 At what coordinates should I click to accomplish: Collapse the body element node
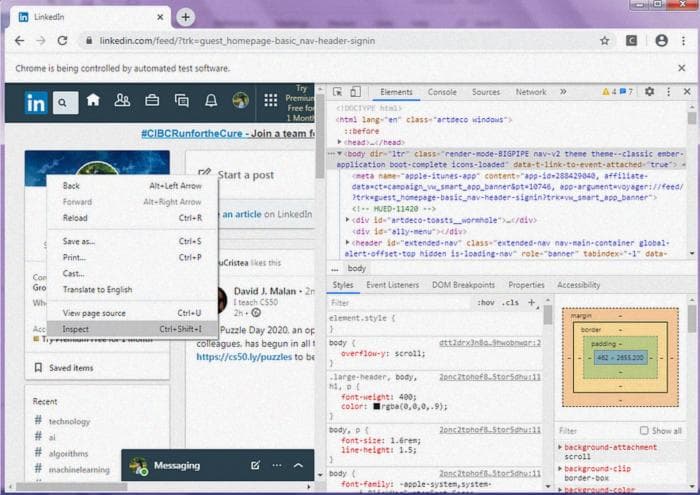340,154
